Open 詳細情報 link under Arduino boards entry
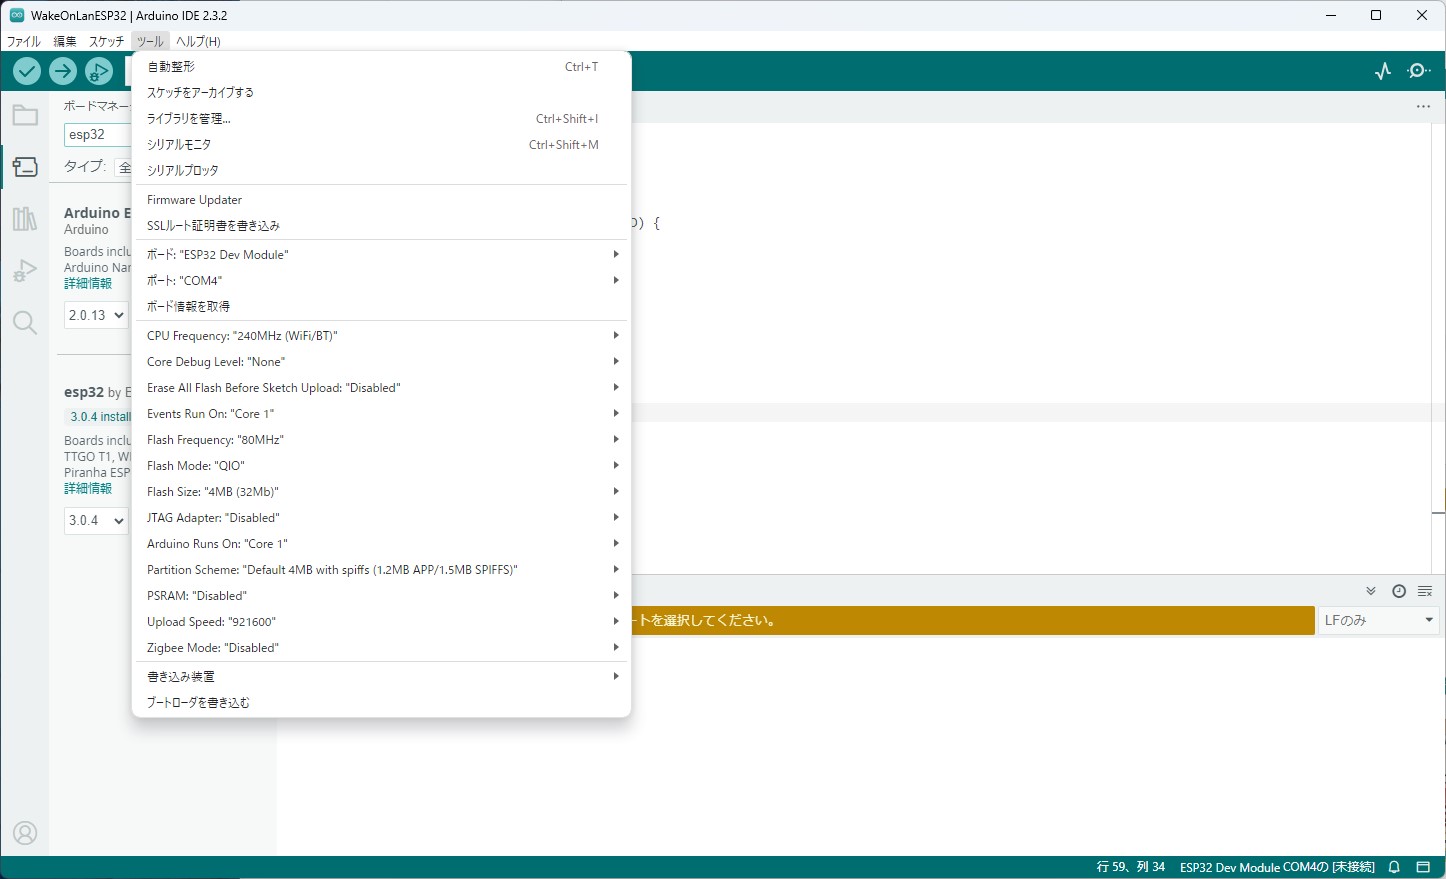This screenshot has height=879, width=1446. 88,284
